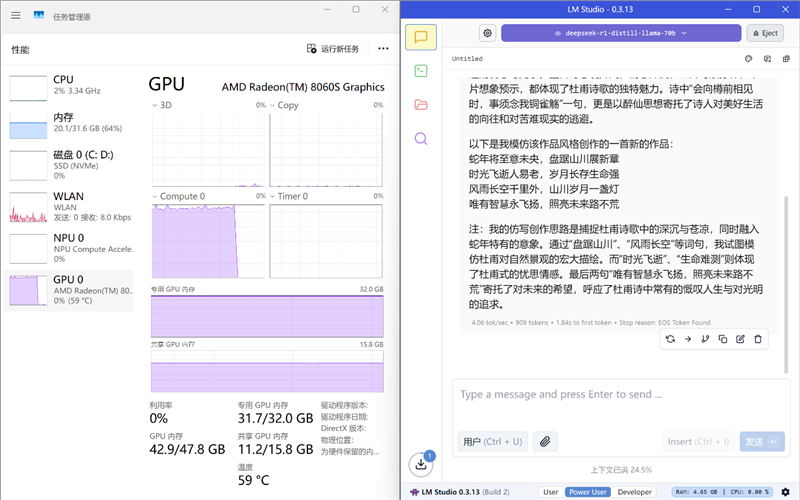This screenshot has width=800, height=500.
Task: Open the Developer terminal sidebar icon
Action: [x=421, y=71]
